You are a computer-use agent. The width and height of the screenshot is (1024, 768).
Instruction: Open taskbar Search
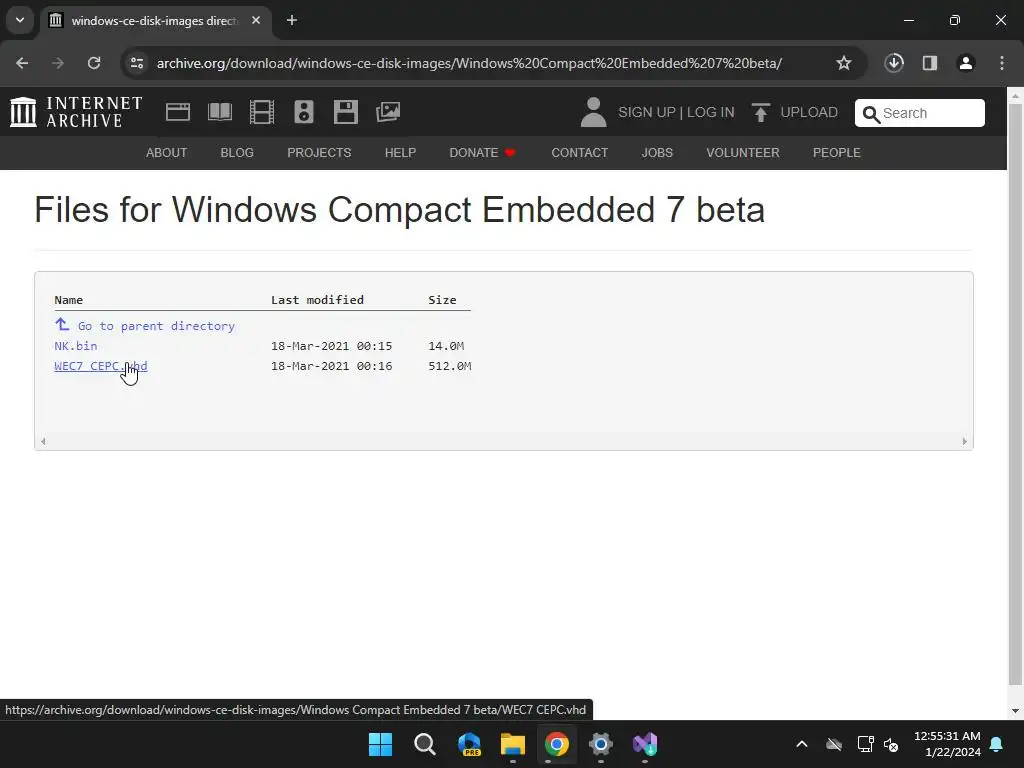pos(424,744)
